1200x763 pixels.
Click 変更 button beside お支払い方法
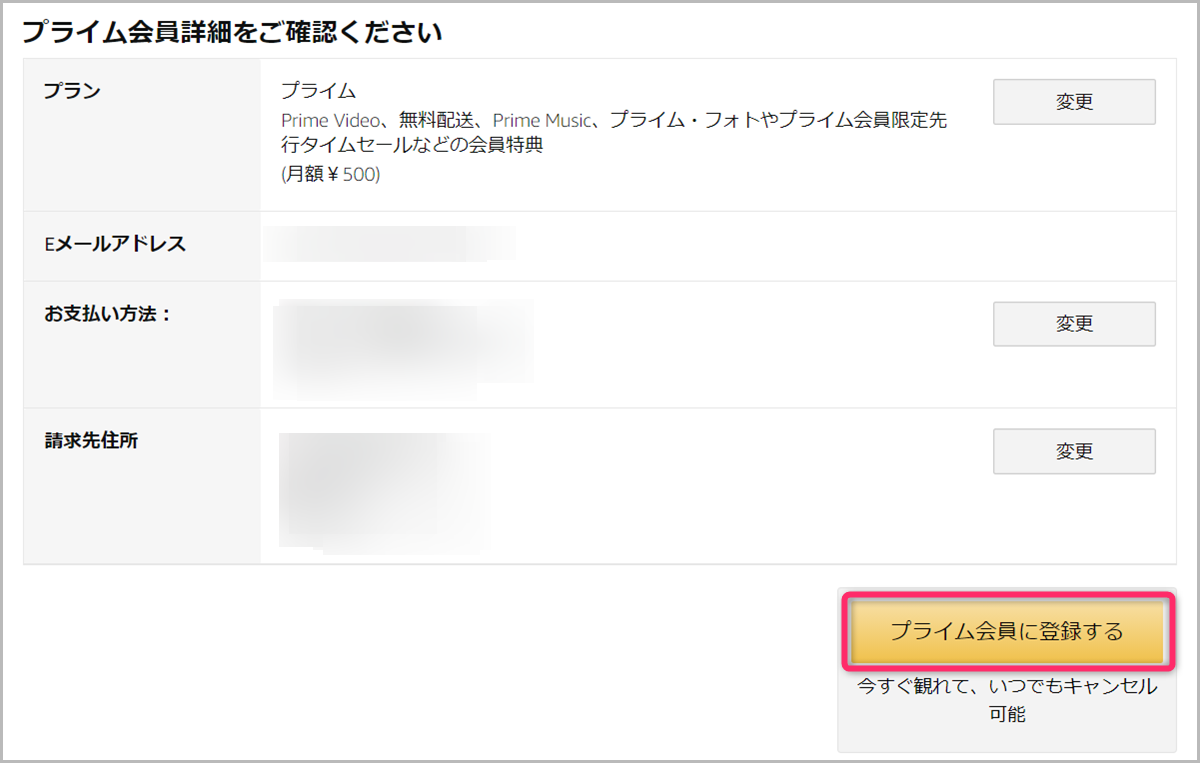pyautogui.click(x=1074, y=324)
